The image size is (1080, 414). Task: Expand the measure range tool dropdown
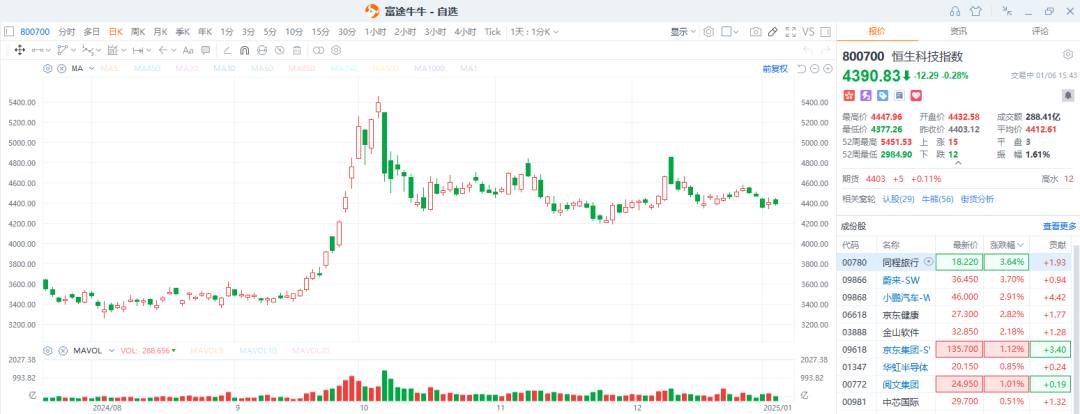tap(149, 50)
